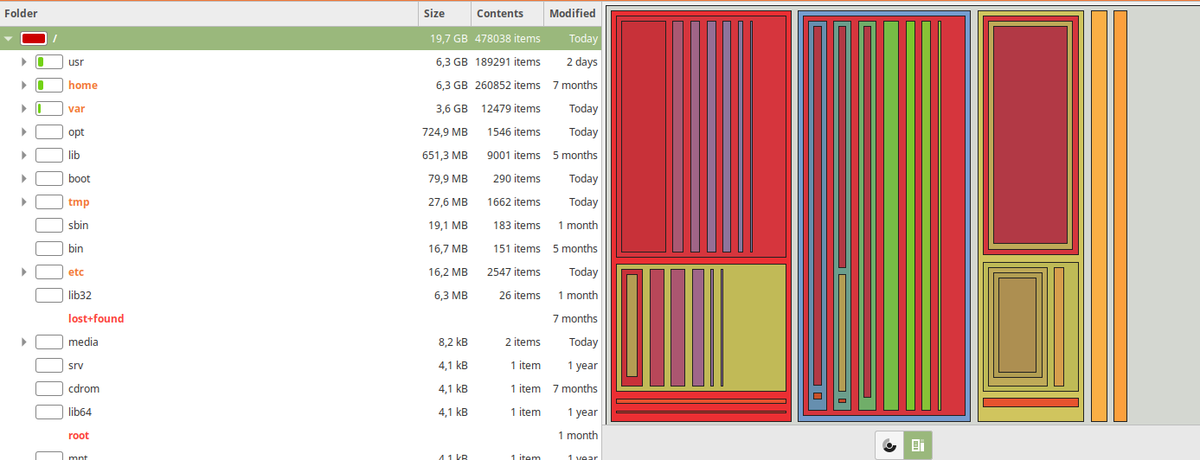
Task: Click the usage bar beside lib32
Action: (49, 295)
